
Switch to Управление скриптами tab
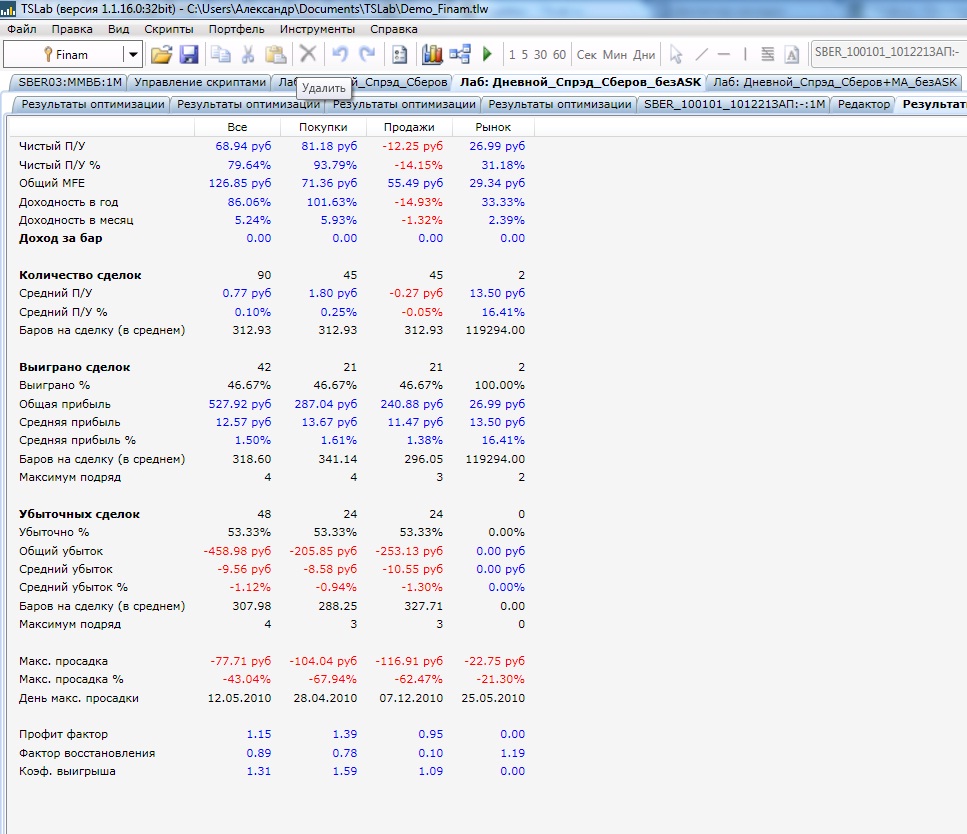200,82
